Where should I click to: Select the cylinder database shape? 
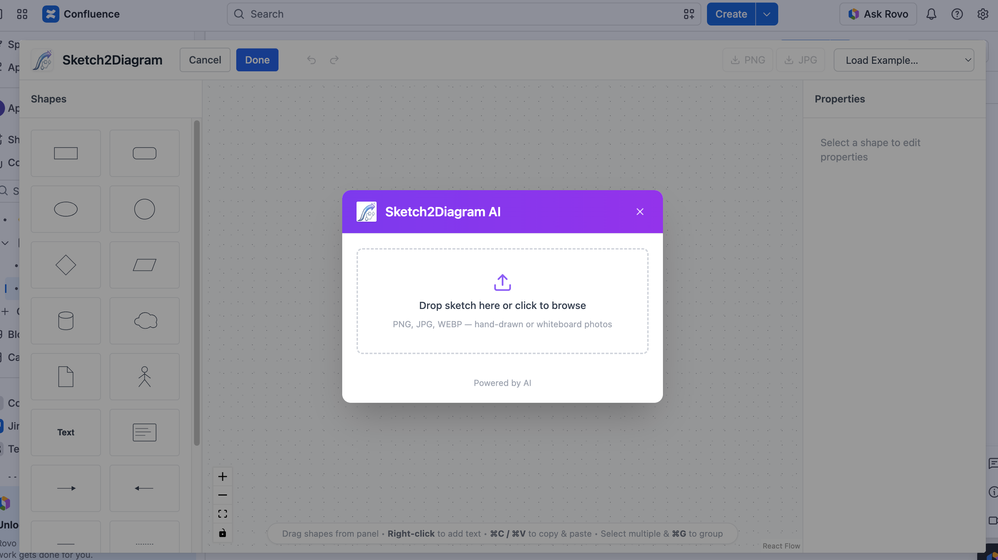pyautogui.click(x=66, y=321)
